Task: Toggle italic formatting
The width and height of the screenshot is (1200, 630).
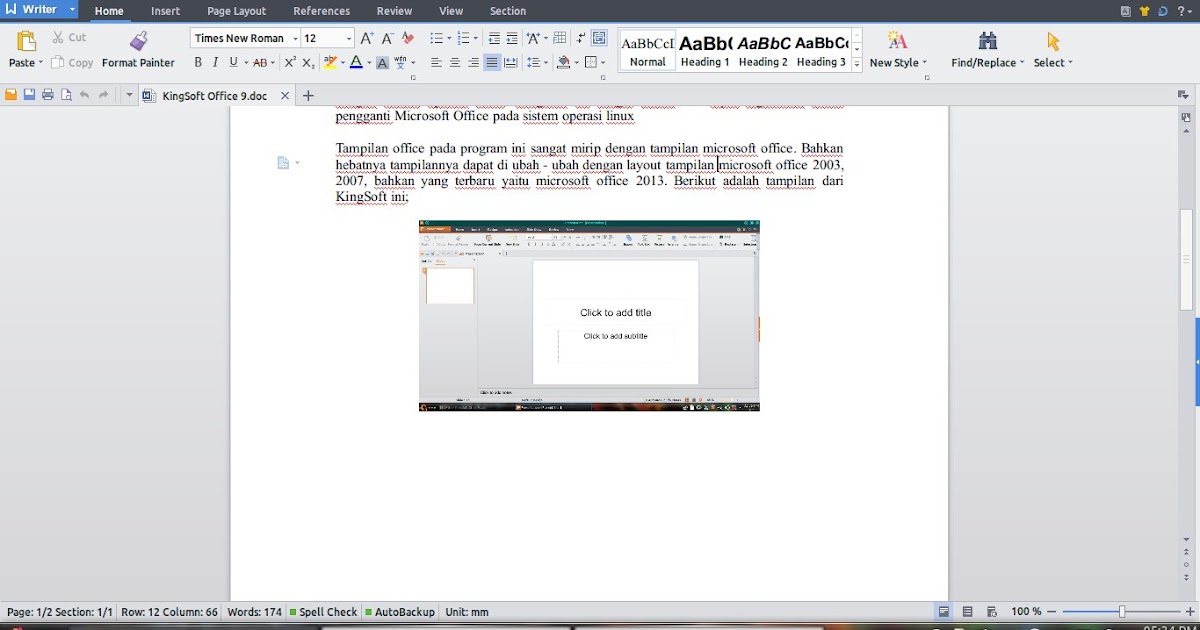Action: coord(215,62)
